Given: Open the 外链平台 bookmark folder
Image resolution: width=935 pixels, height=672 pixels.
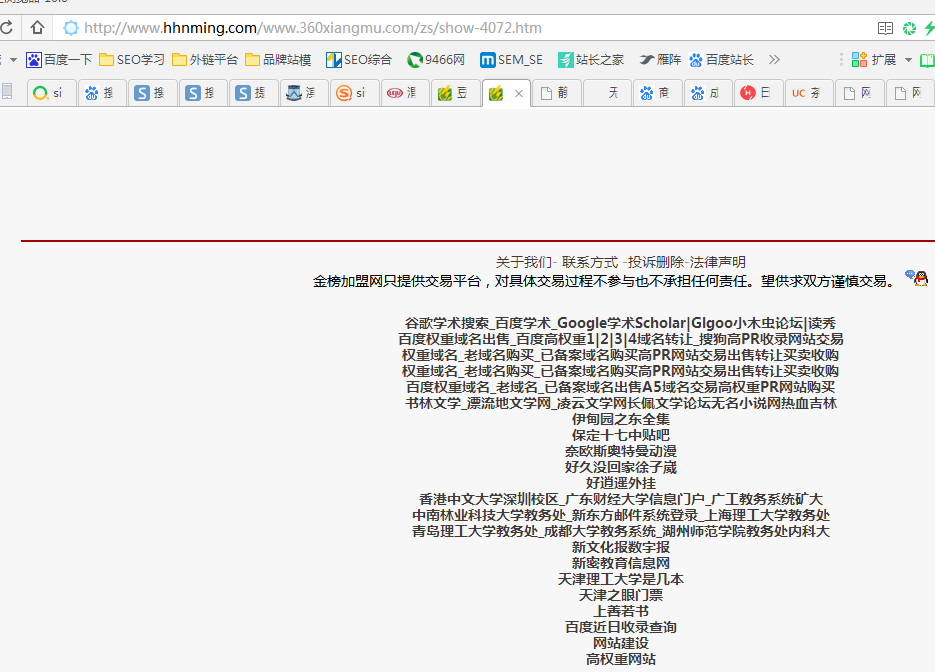Looking at the screenshot, I should tap(205, 60).
